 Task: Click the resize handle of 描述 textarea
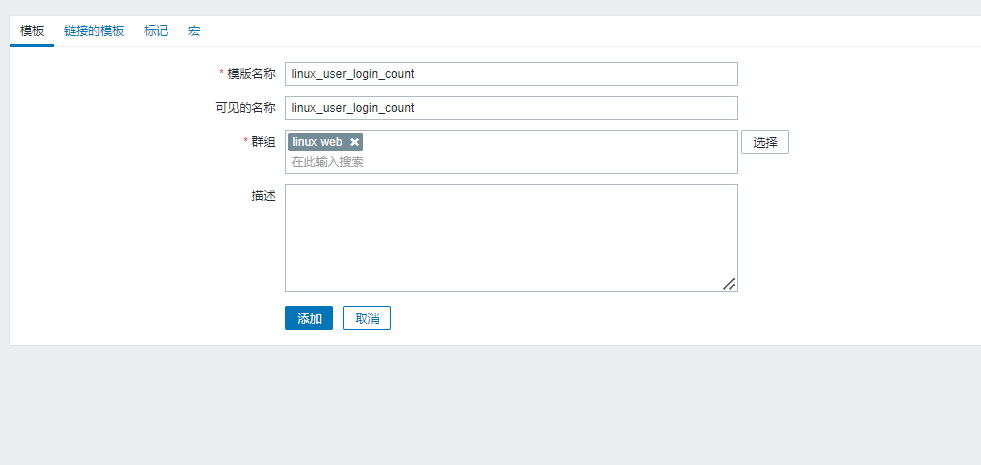click(x=729, y=284)
